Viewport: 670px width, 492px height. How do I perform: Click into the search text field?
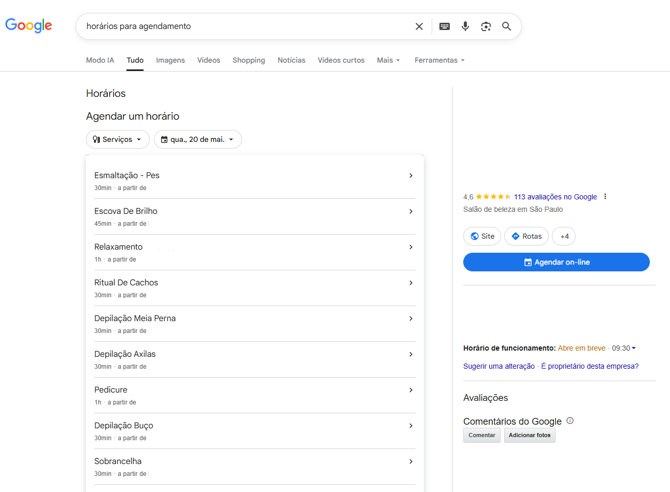(246, 27)
